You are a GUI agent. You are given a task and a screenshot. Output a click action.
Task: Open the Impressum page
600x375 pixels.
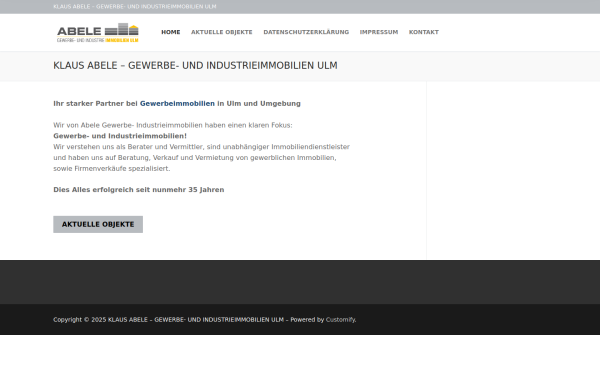tap(379, 32)
